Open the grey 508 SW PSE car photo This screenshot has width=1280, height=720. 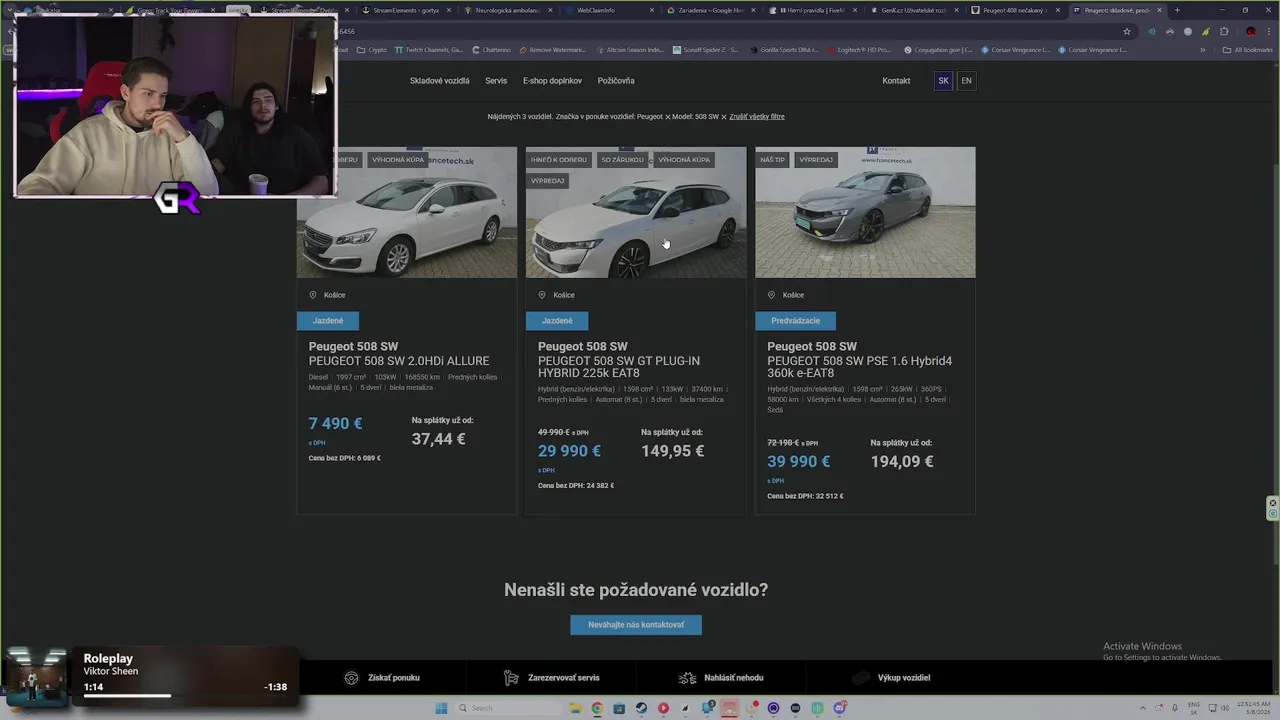click(865, 212)
